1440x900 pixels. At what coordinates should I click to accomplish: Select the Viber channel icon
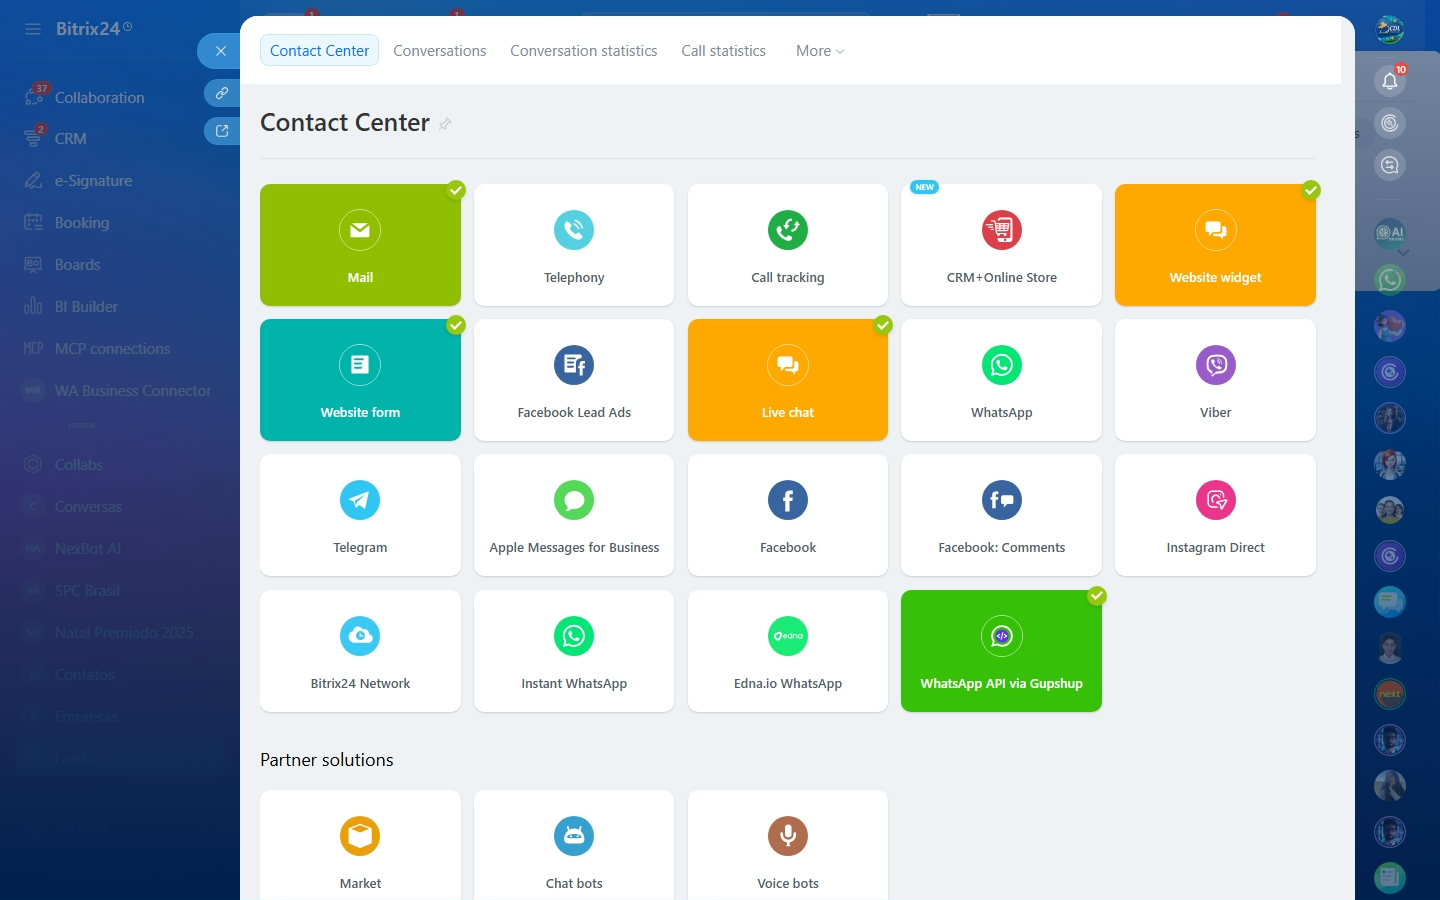[x=1215, y=365]
